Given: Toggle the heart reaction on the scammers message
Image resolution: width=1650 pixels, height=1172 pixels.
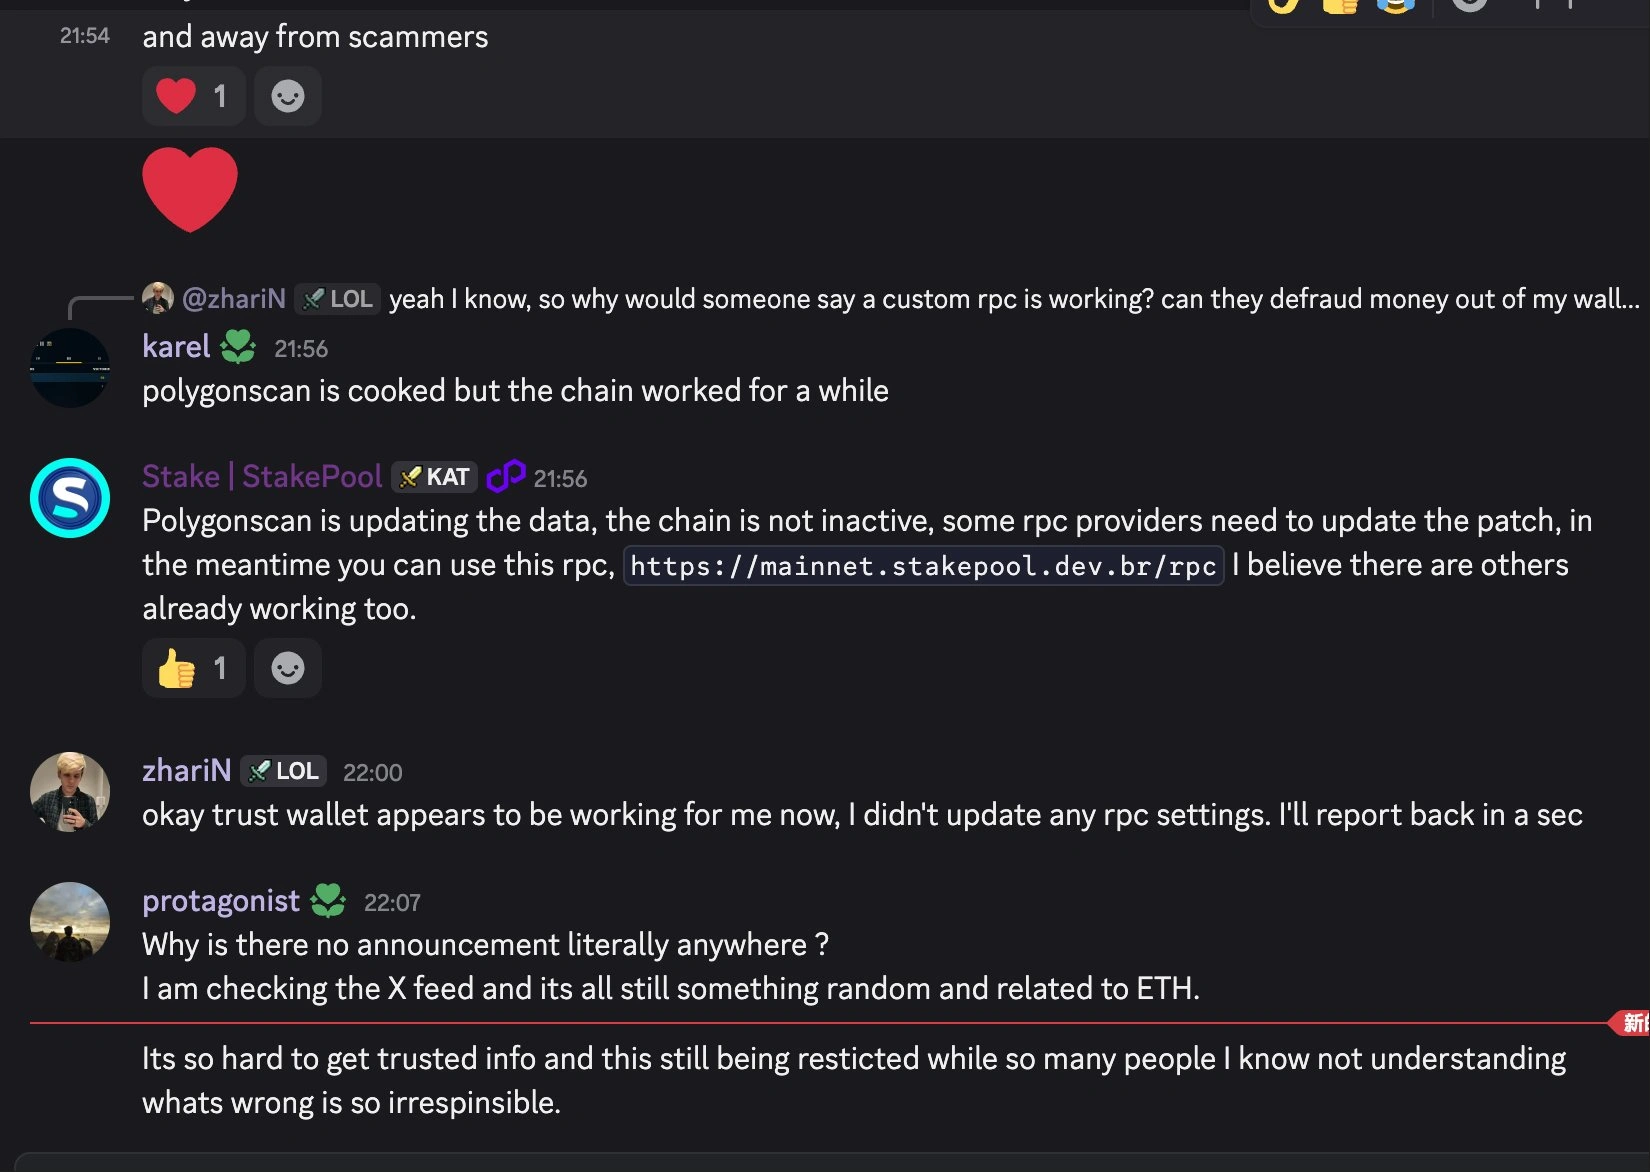Looking at the screenshot, I should [193, 96].
